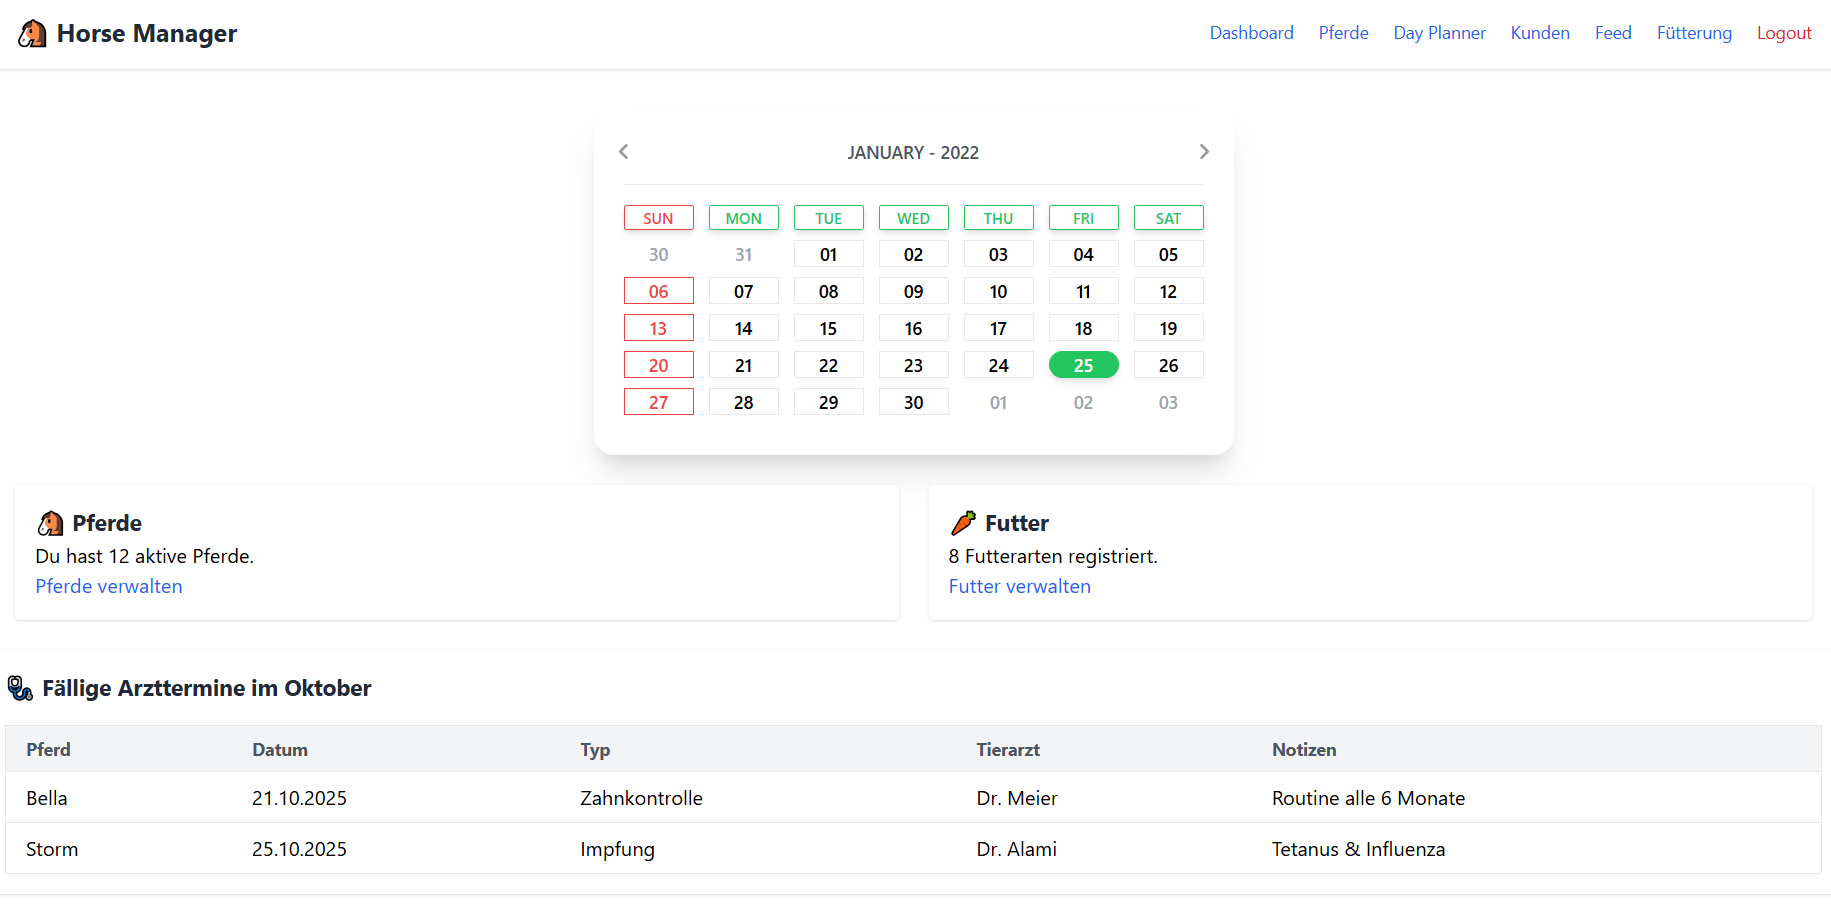The width and height of the screenshot is (1831, 905).
Task: Click the stethoscope icon beside Fällige Arzttermine
Action: pyautogui.click(x=19, y=688)
